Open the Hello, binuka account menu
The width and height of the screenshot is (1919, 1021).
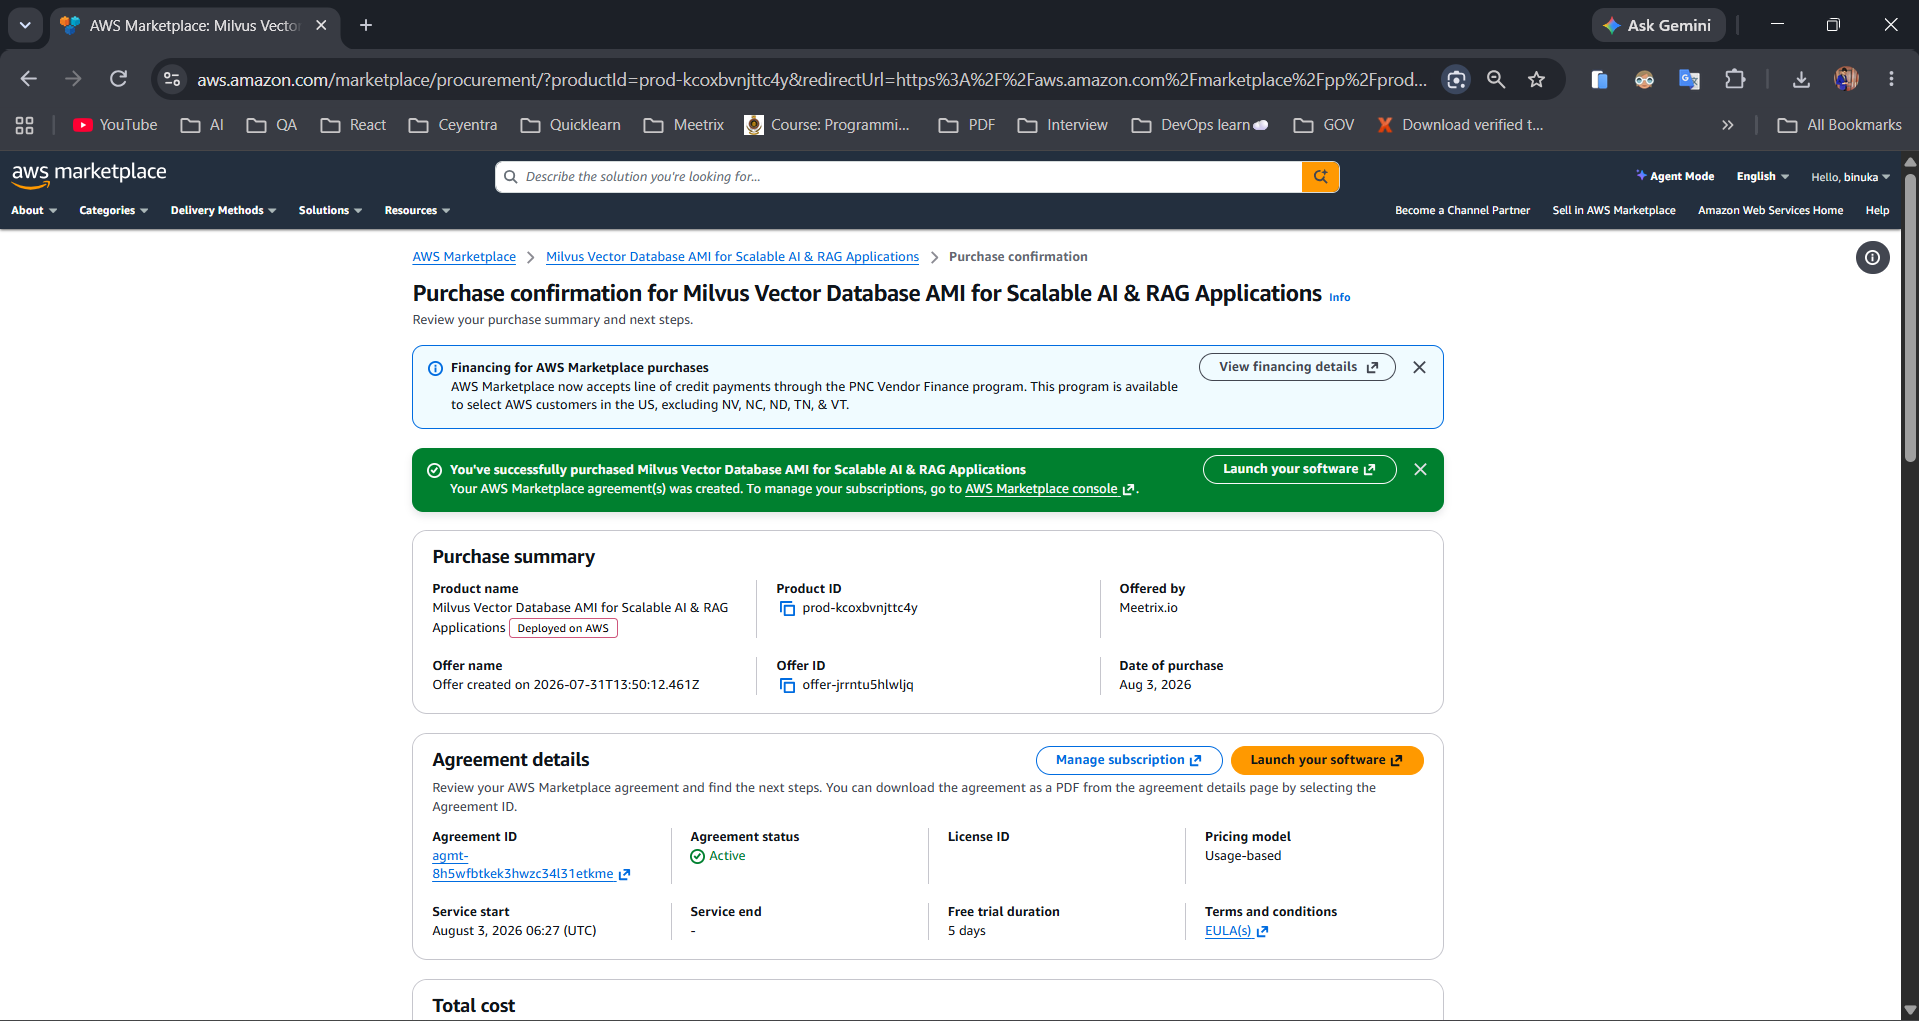(1850, 177)
